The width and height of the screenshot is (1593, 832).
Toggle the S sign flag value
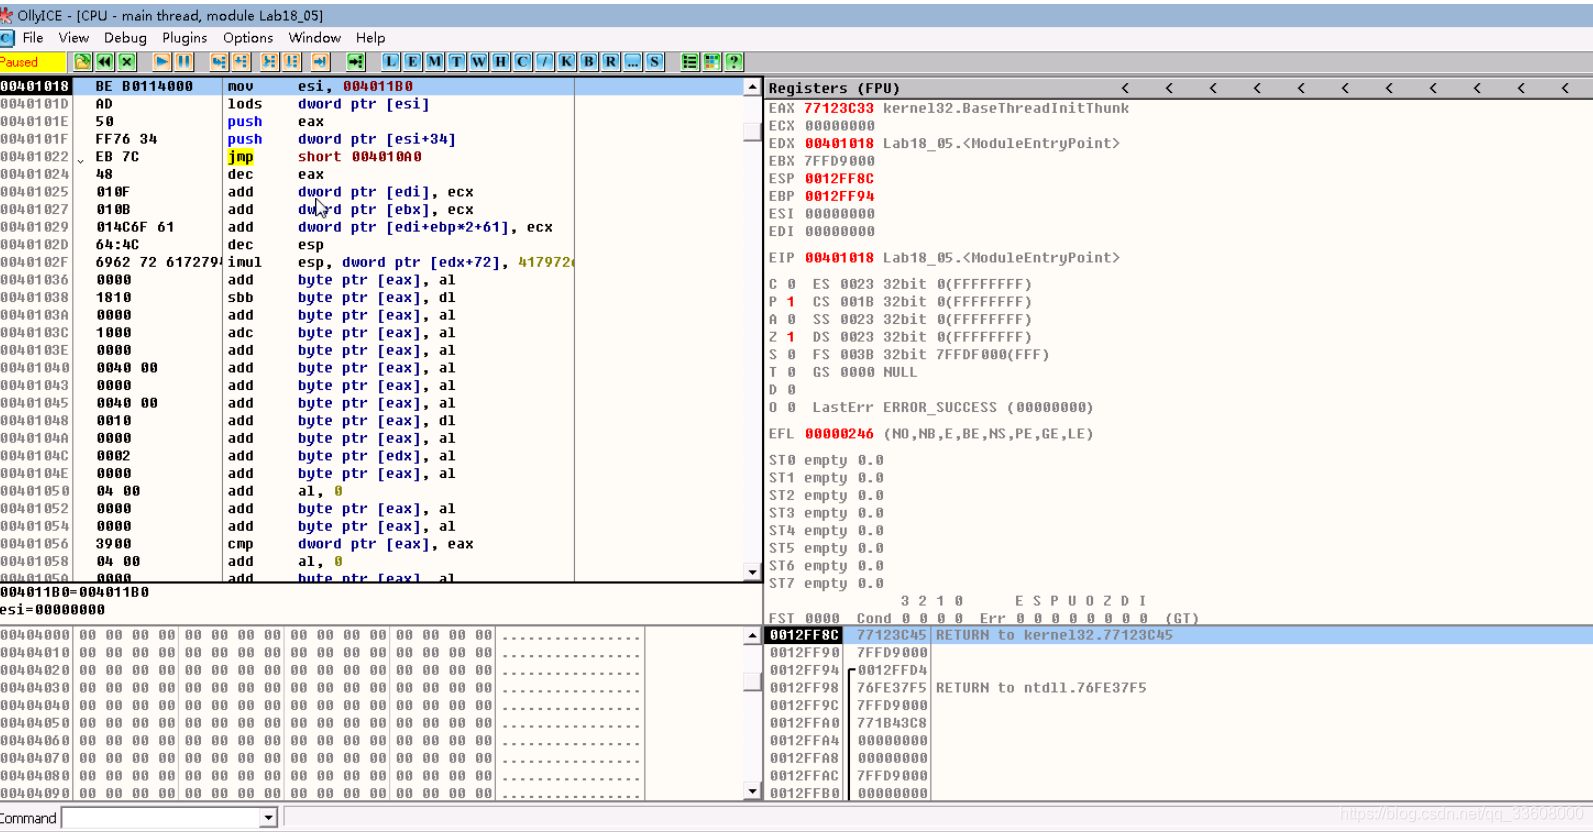click(x=791, y=355)
